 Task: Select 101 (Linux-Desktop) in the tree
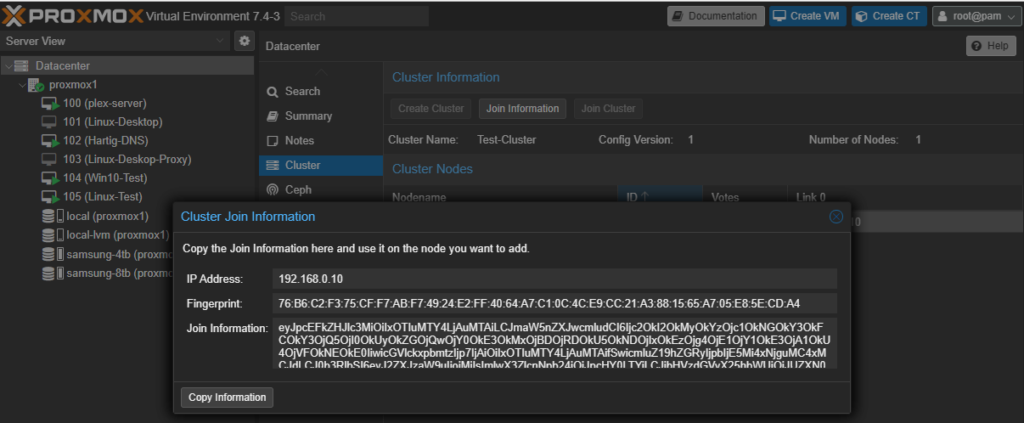coord(113,122)
